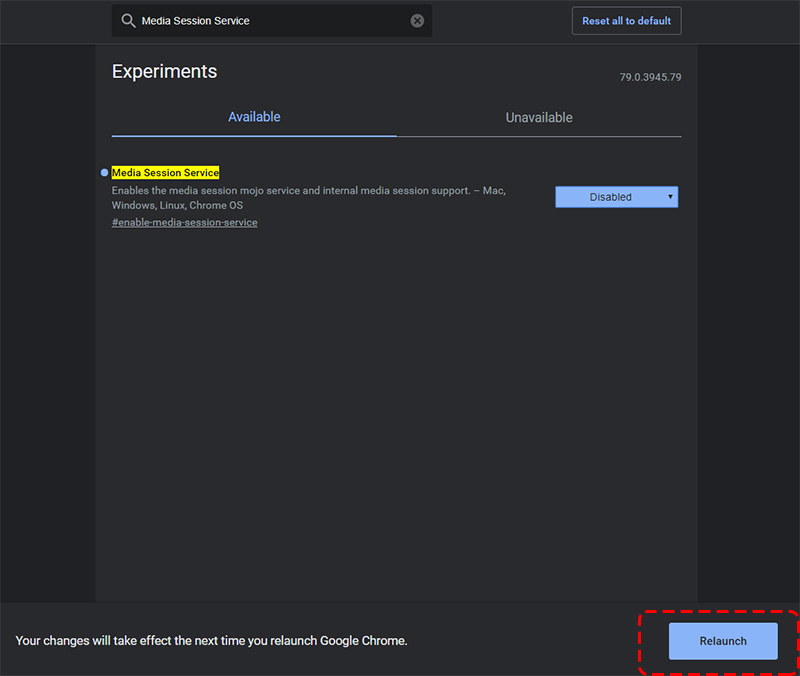Screen dimensions: 800x676
Task: Click the Experiments page heading
Action: pyautogui.click(x=164, y=72)
